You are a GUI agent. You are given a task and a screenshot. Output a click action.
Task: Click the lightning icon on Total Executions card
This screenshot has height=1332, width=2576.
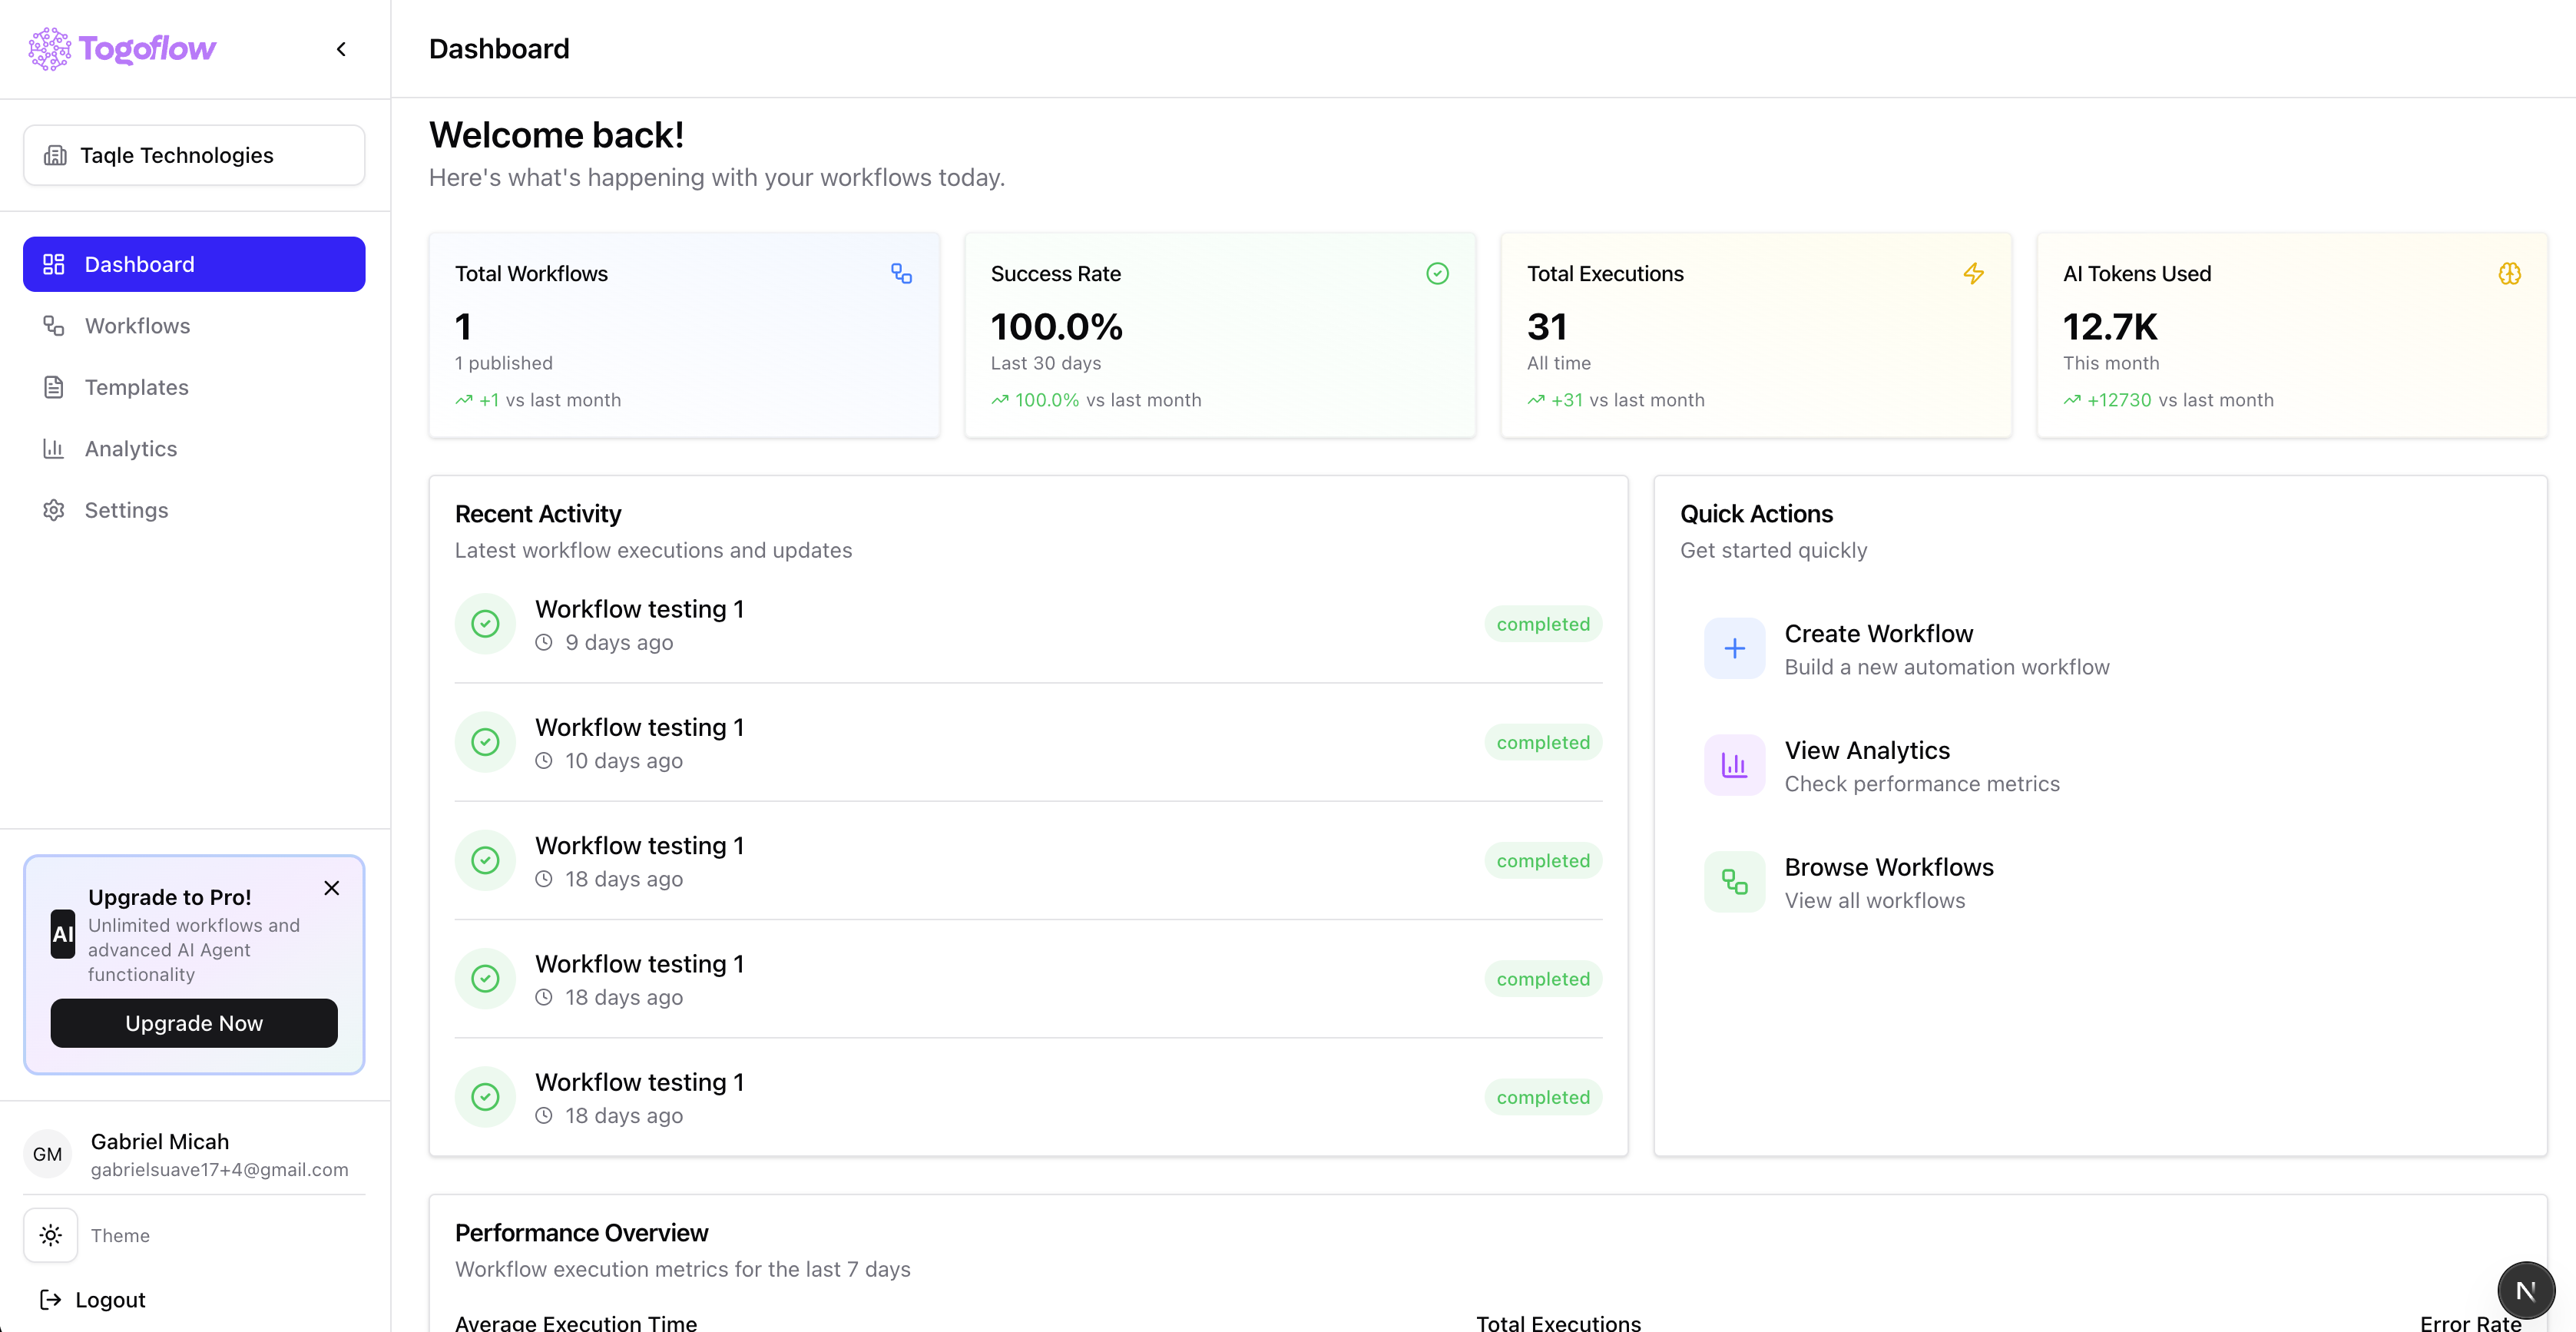point(1974,273)
